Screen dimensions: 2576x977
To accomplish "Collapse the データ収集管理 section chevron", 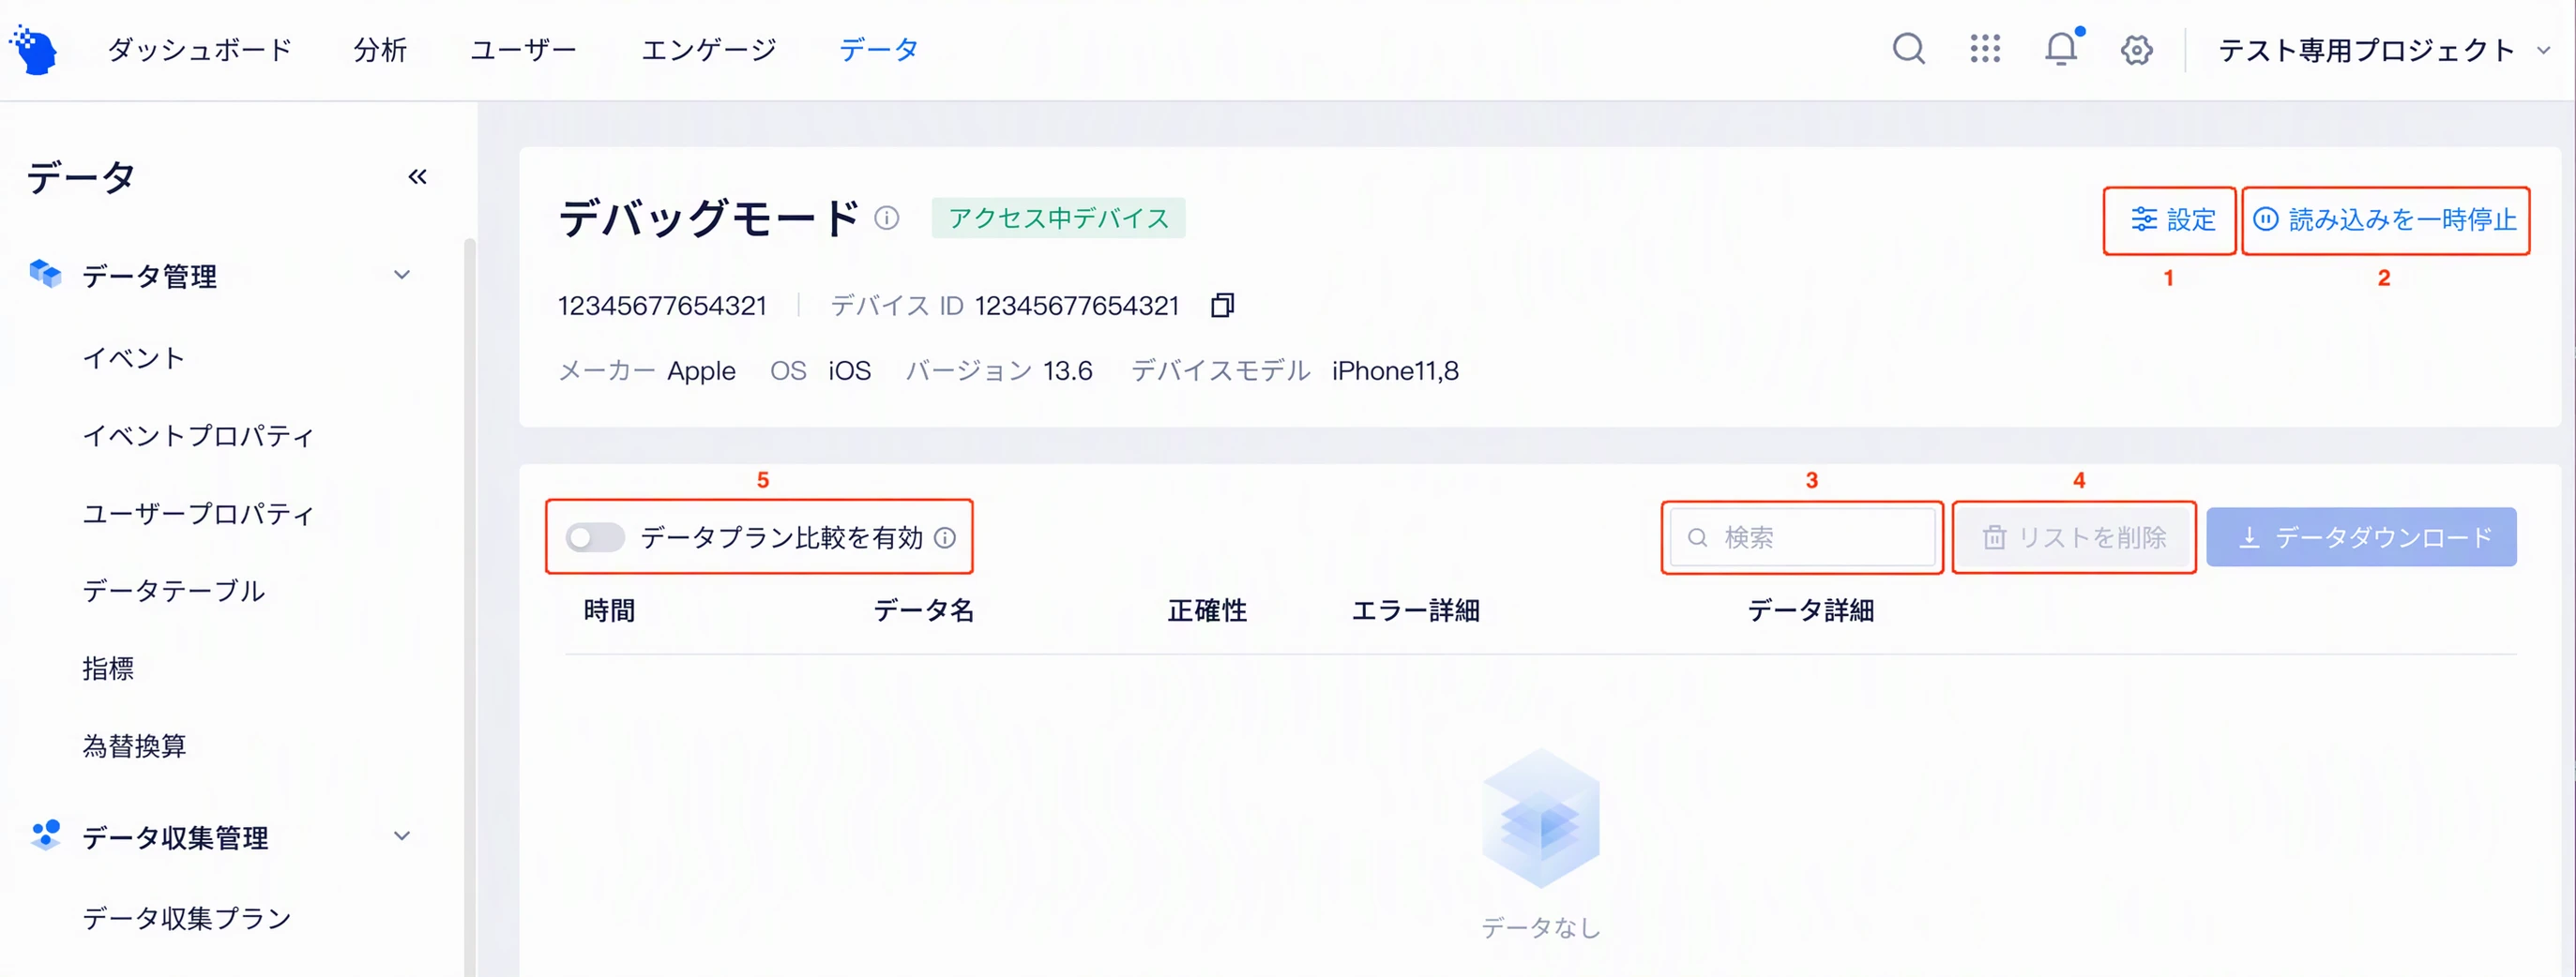I will tap(402, 836).
